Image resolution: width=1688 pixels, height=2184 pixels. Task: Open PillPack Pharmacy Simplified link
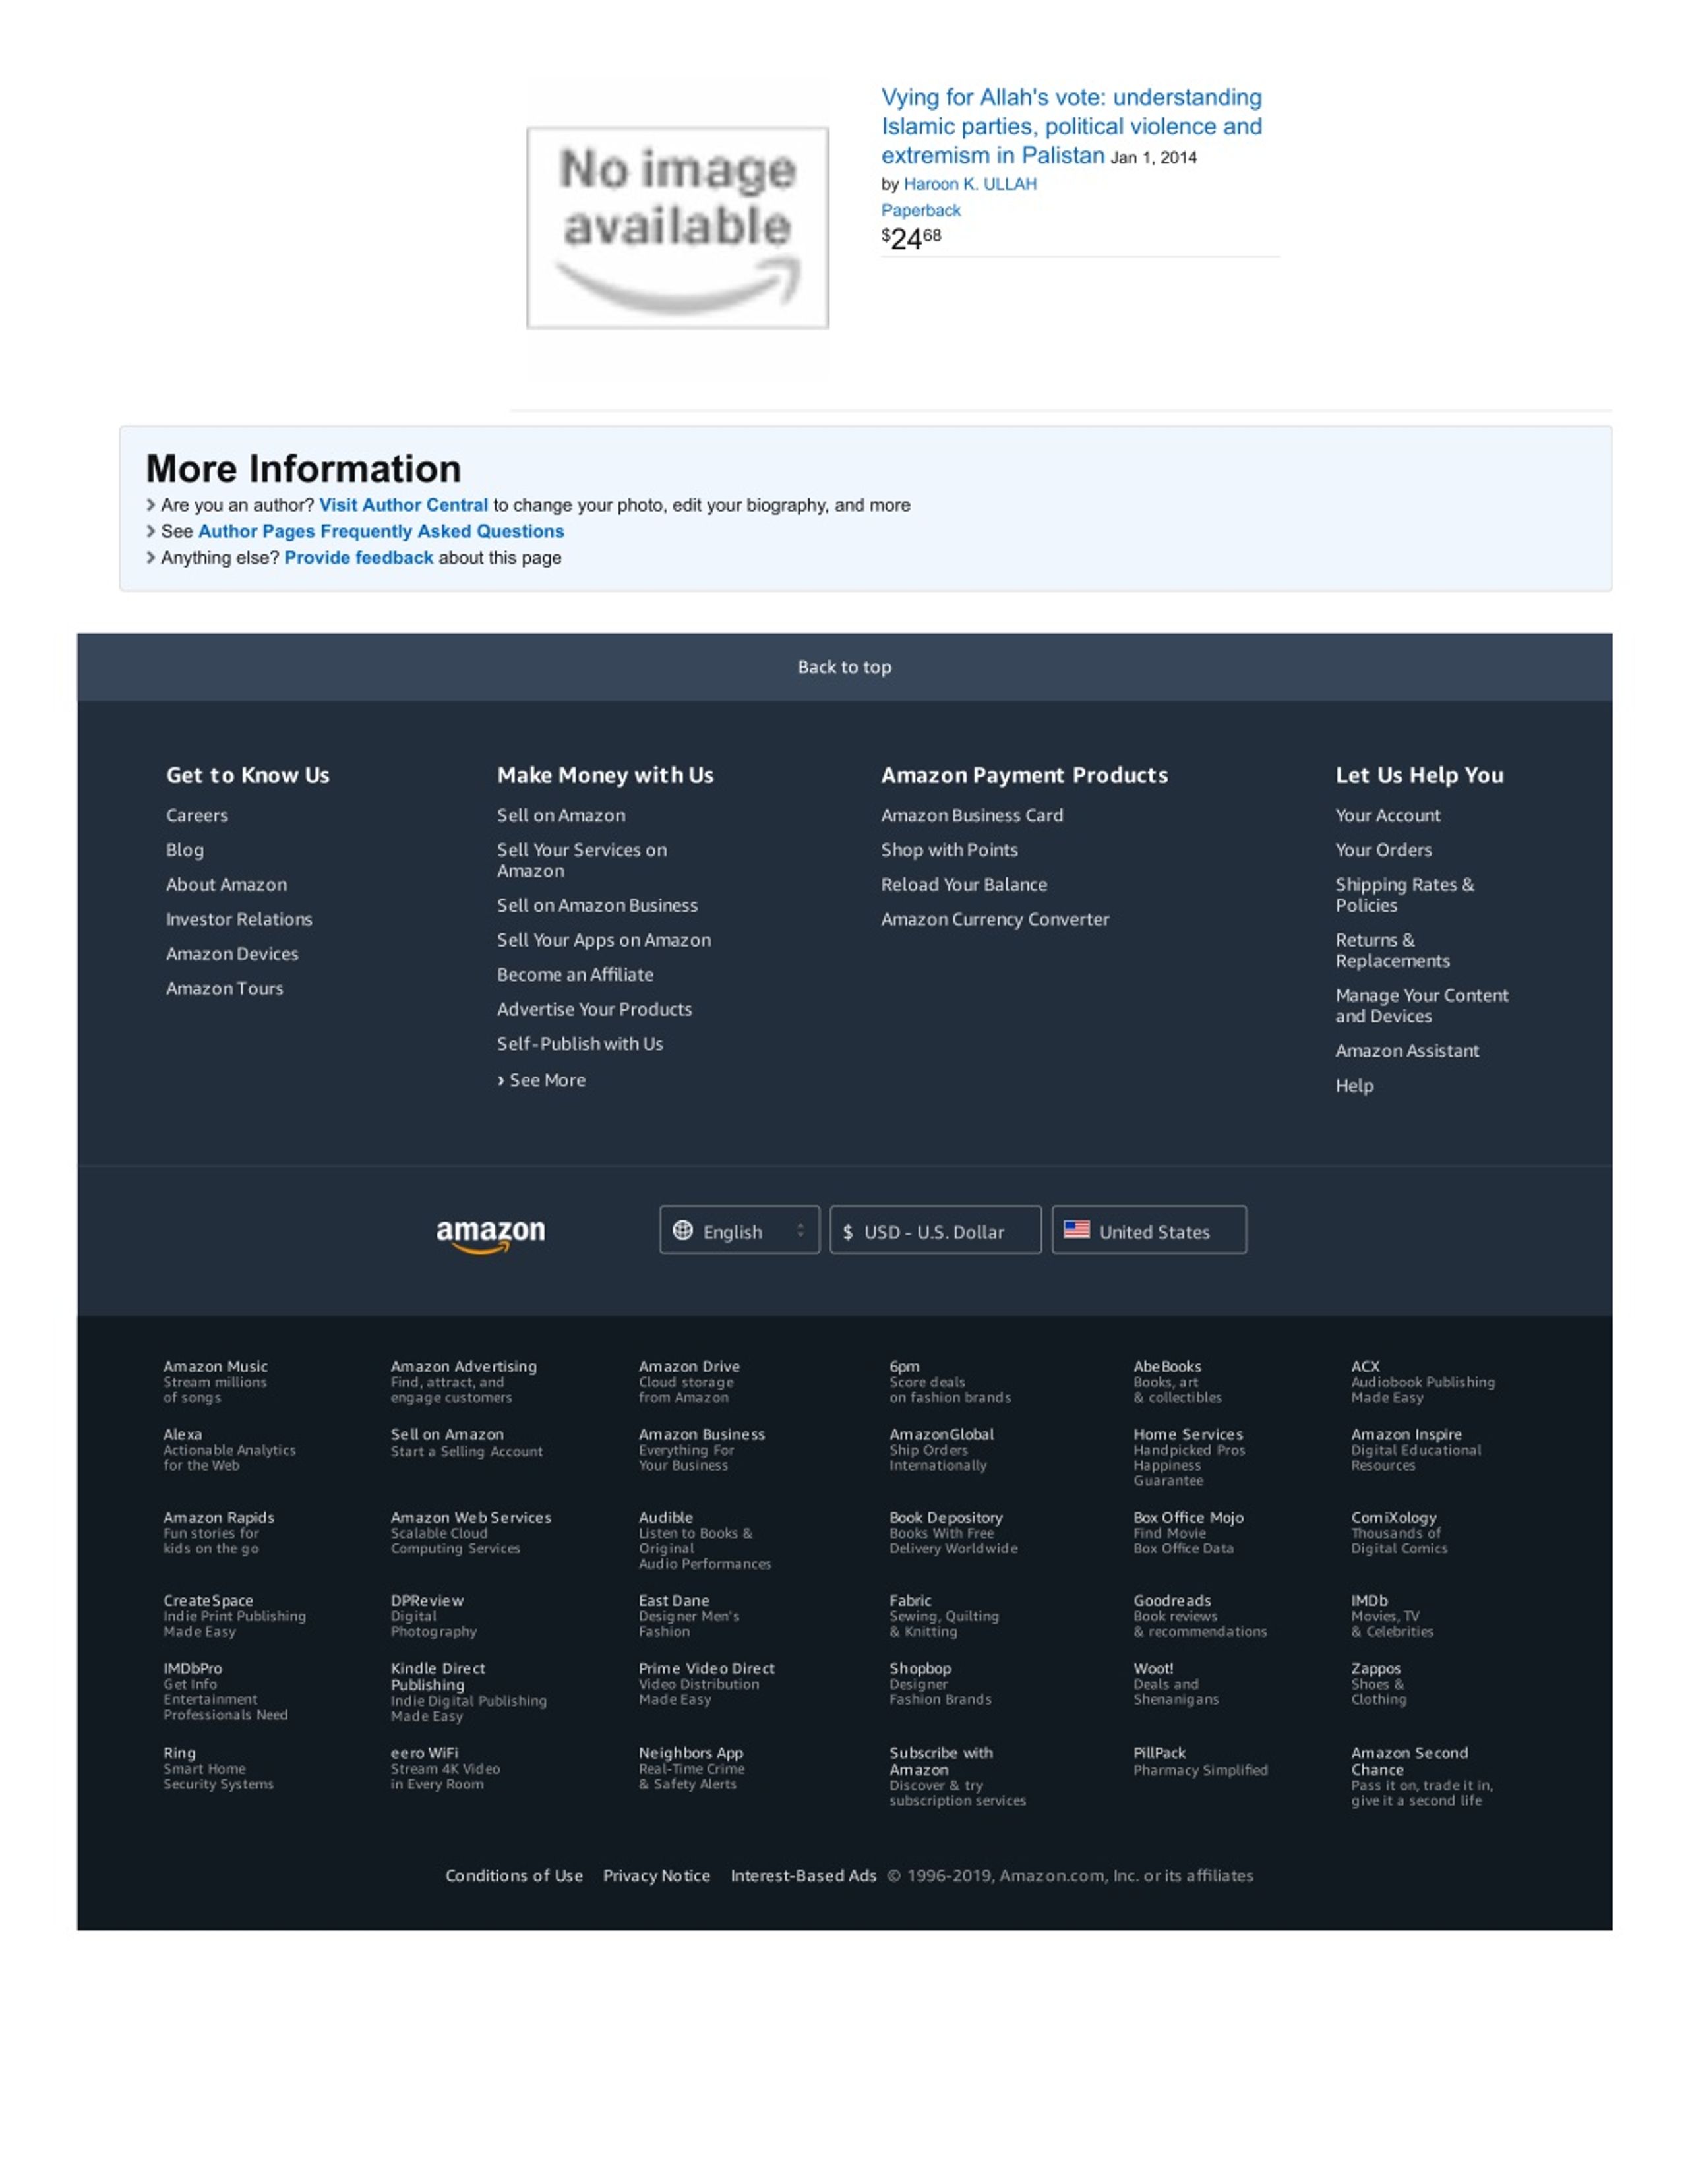tap(1200, 1761)
